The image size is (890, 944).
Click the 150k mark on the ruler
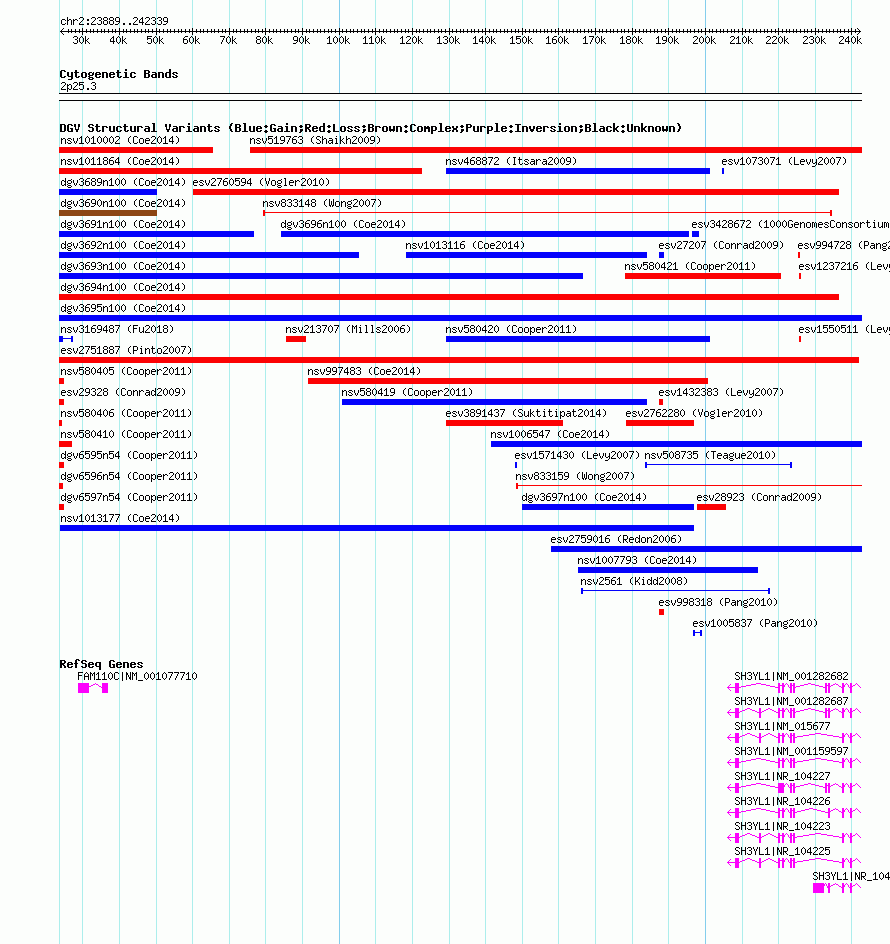tap(521, 40)
